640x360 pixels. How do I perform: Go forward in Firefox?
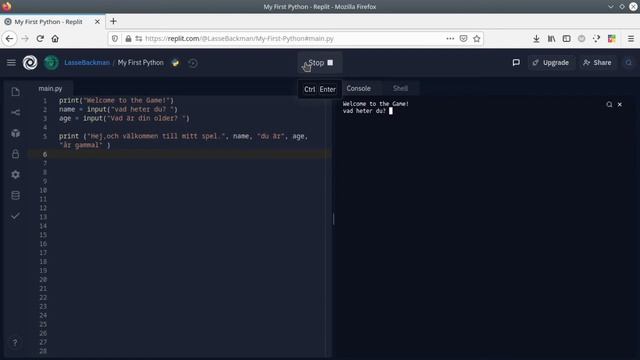tap(25, 38)
